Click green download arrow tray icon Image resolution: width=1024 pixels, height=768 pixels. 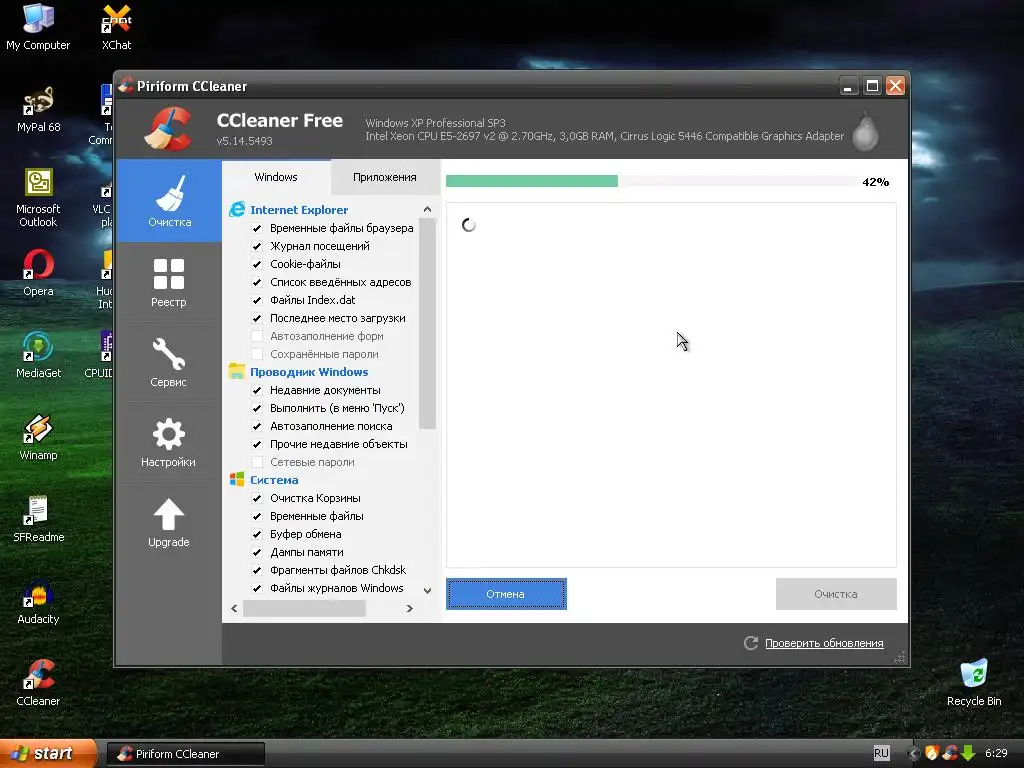pos(968,753)
